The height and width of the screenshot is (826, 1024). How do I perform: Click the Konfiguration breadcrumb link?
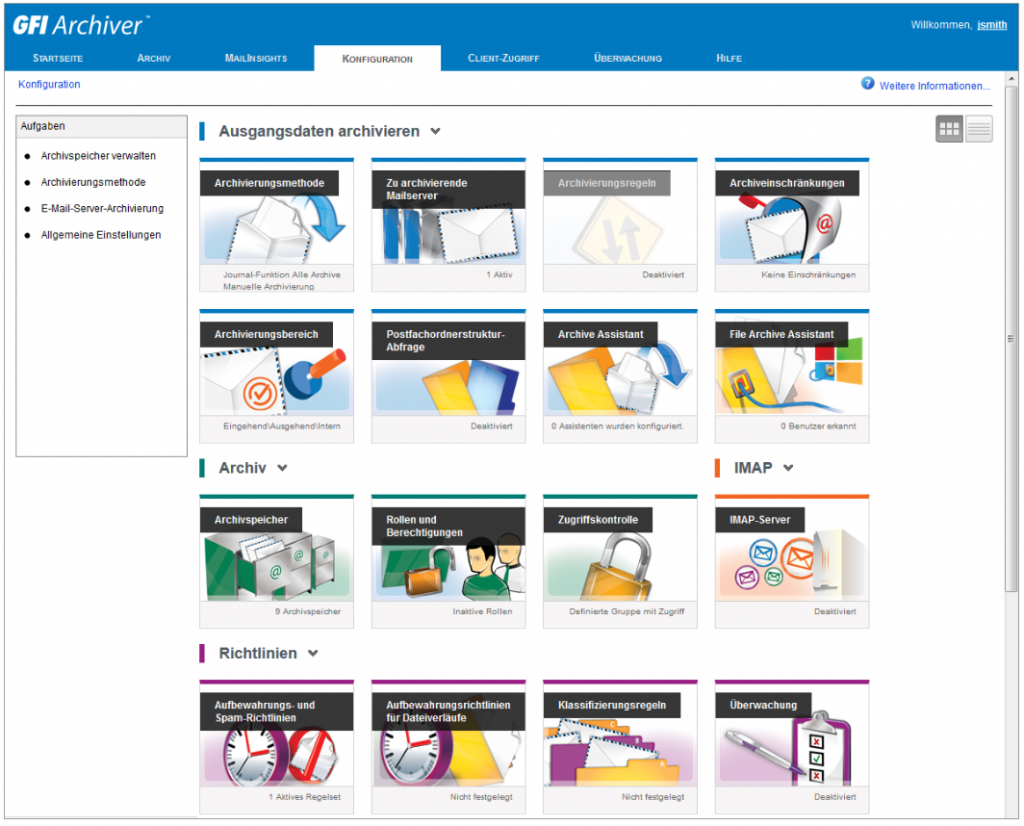(49, 84)
